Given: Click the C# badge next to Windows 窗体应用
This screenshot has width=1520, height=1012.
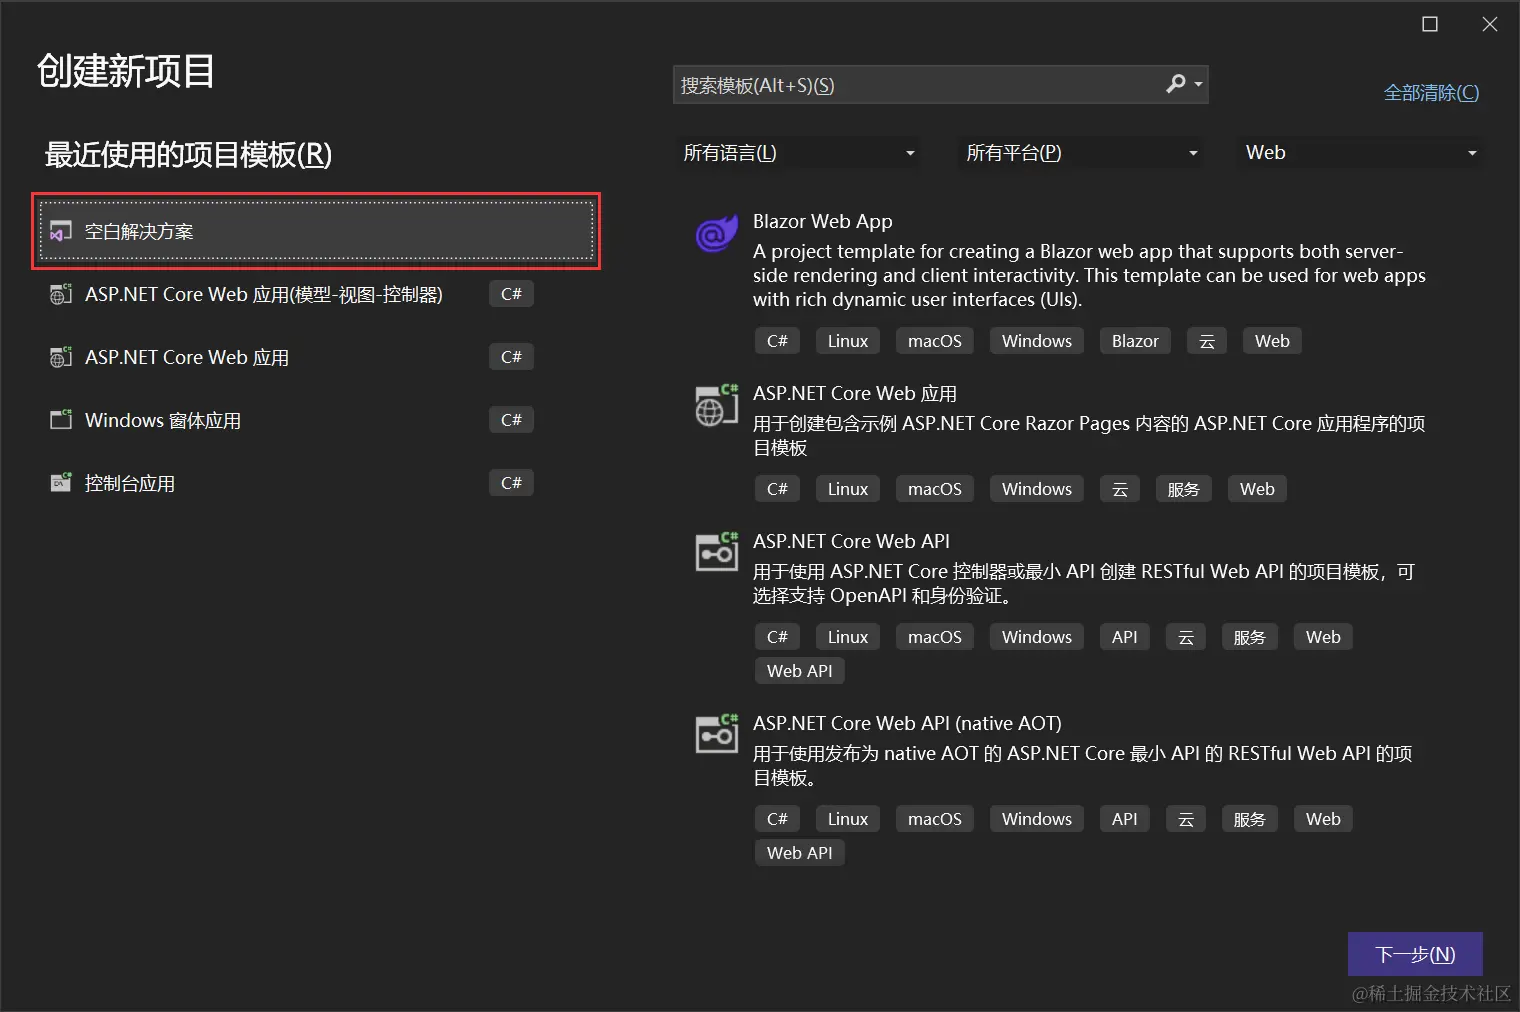Looking at the screenshot, I should [x=511, y=420].
